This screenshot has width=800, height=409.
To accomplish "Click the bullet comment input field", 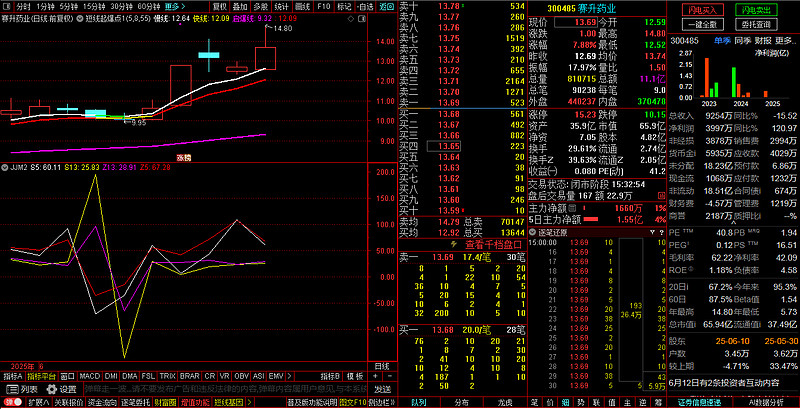I will (x=225, y=389).
